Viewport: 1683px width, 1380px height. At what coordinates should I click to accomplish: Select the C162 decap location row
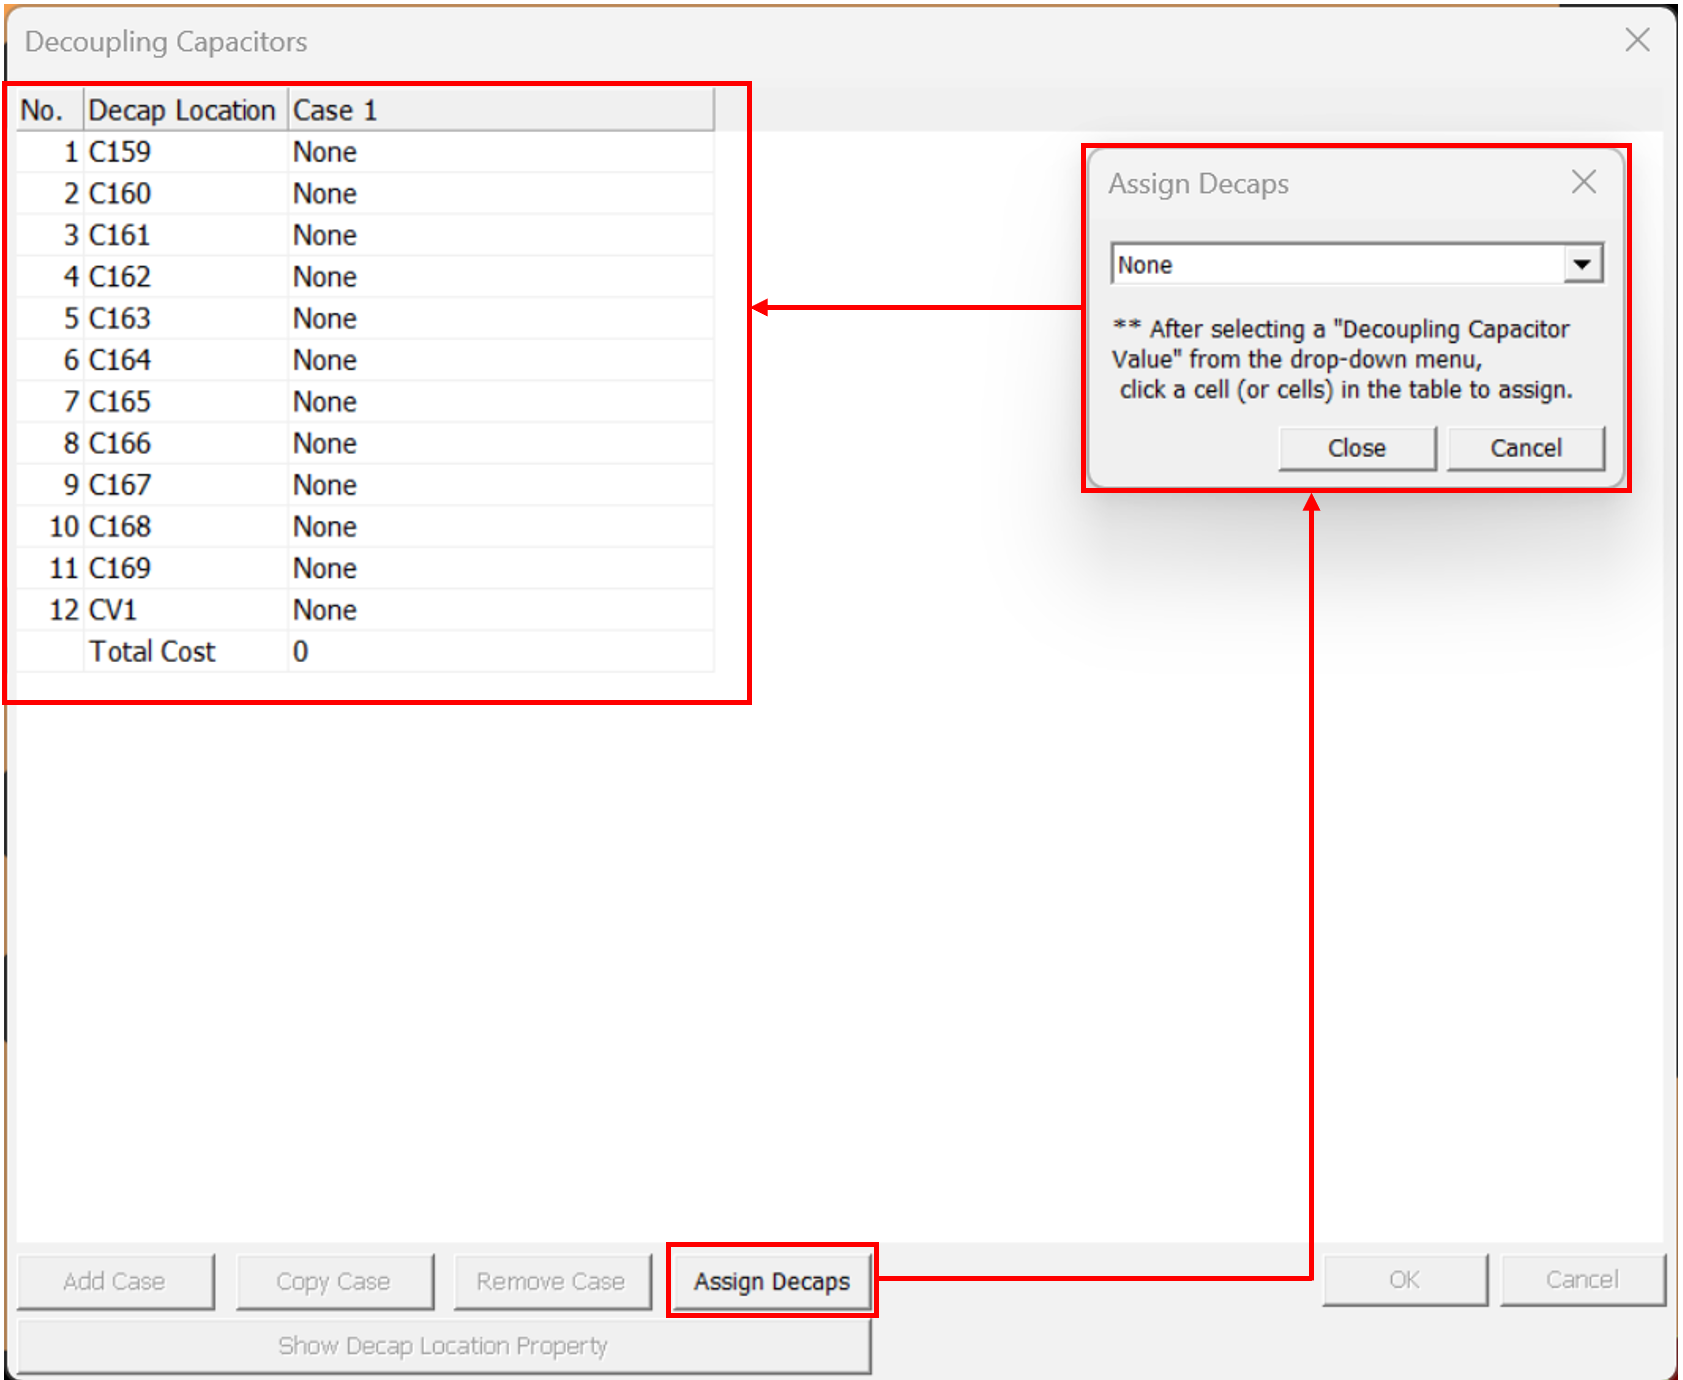(x=185, y=277)
